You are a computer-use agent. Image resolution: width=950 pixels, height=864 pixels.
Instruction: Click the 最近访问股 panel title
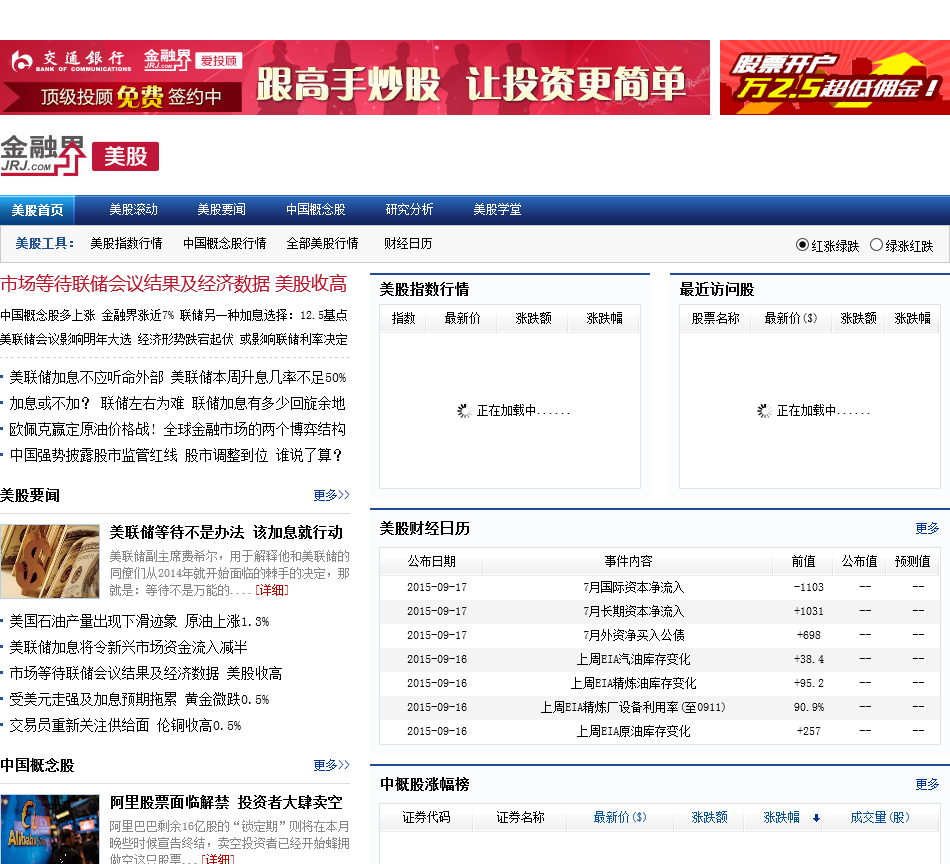[717, 290]
